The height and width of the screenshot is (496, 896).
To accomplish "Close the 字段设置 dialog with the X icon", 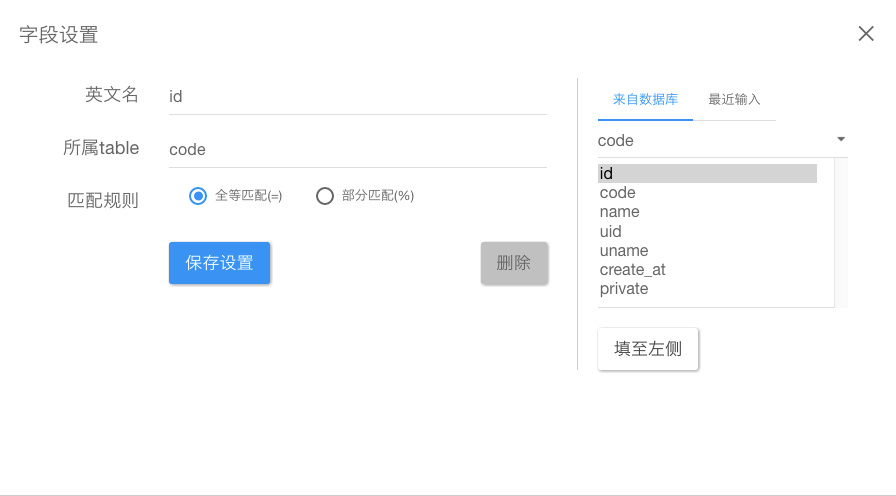I will 866,34.
